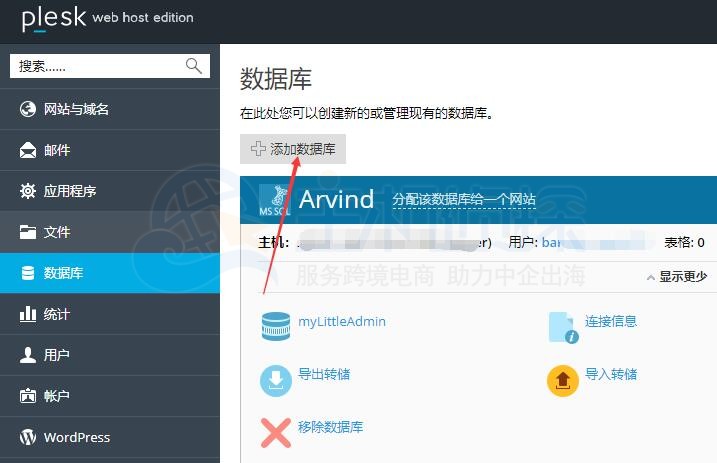The image size is (717, 463).
Task: Click the 数据库 page heading
Action: point(276,79)
